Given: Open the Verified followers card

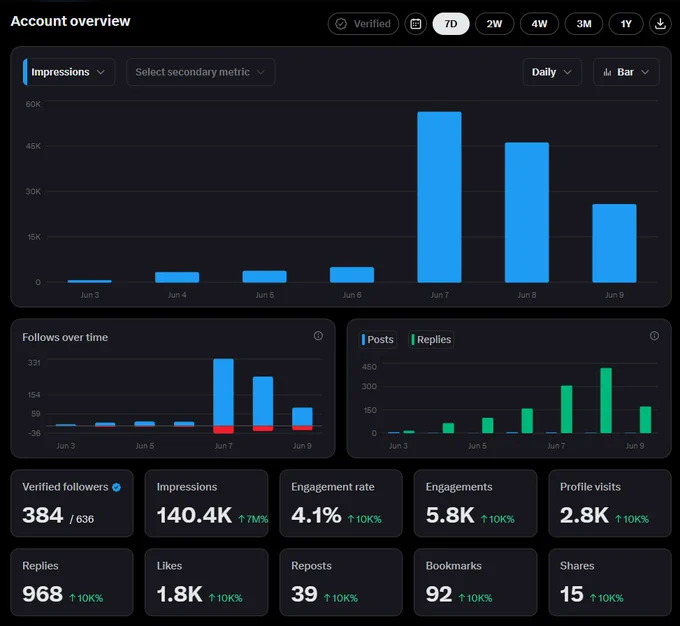Looking at the screenshot, I should pyautogui.click(x=72, y=503).
